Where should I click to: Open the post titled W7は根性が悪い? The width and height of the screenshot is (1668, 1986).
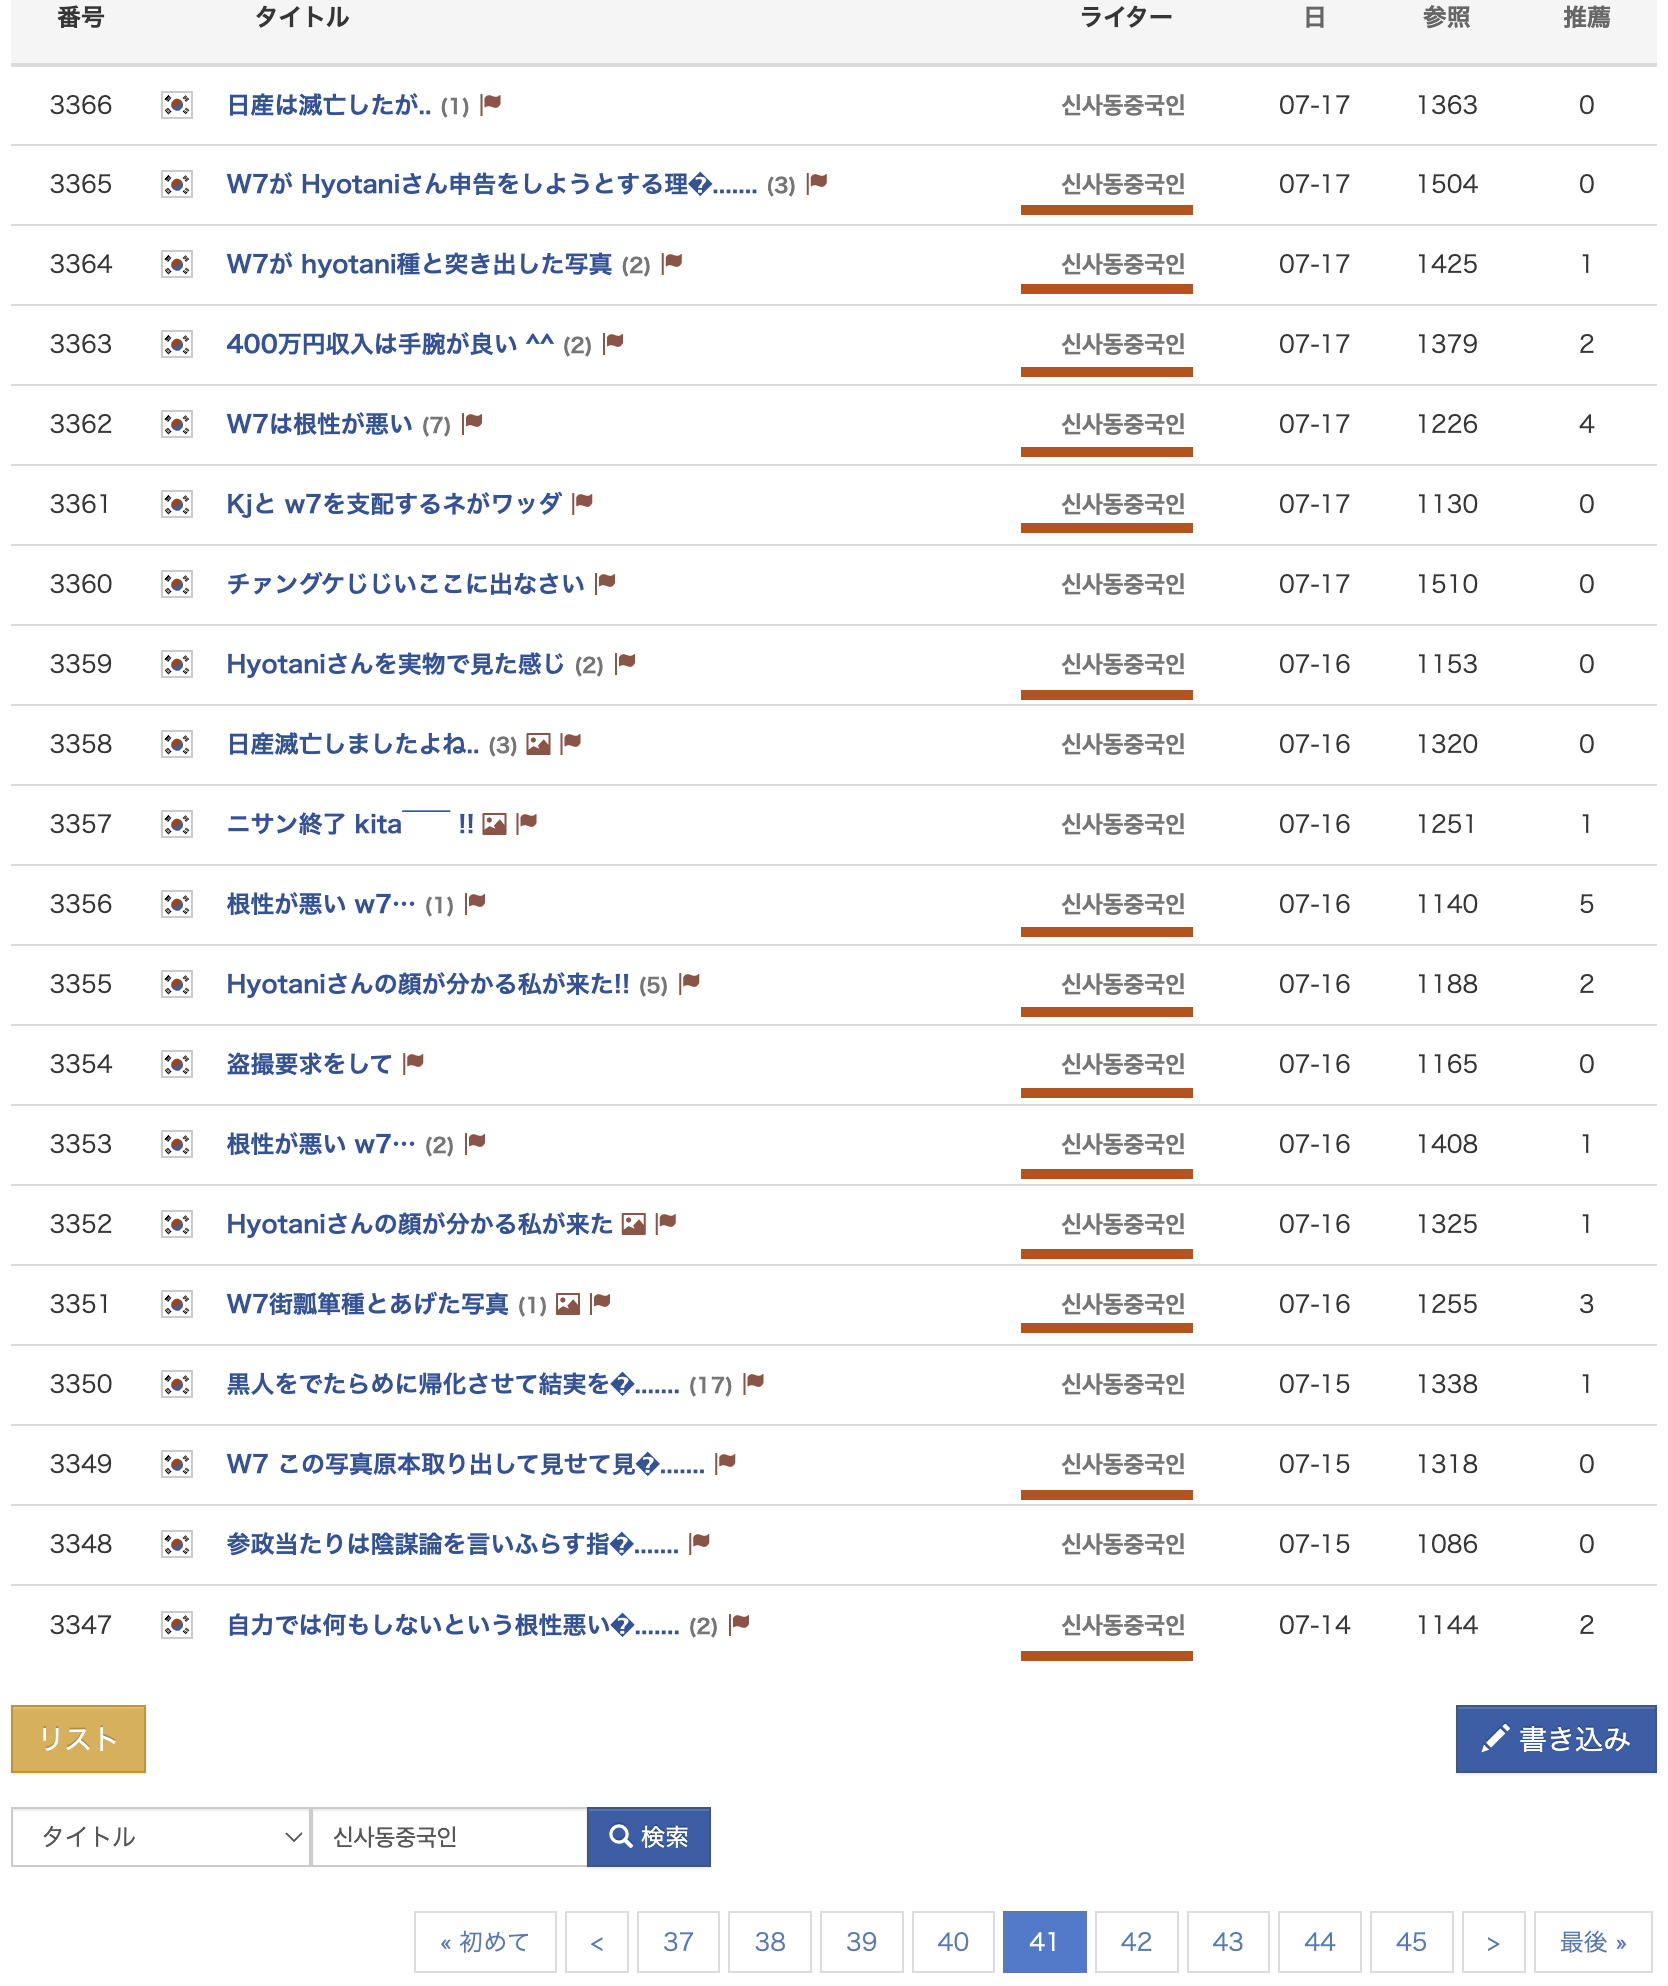319,424
